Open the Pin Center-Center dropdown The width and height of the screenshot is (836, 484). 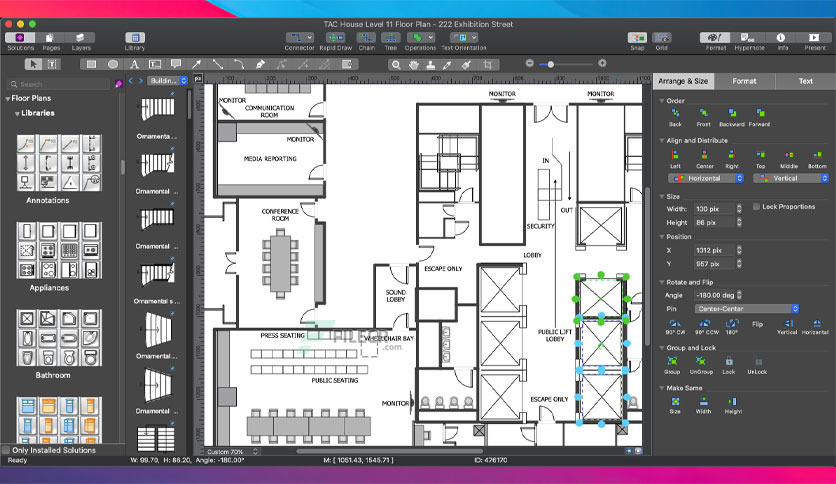coord(746,309)
